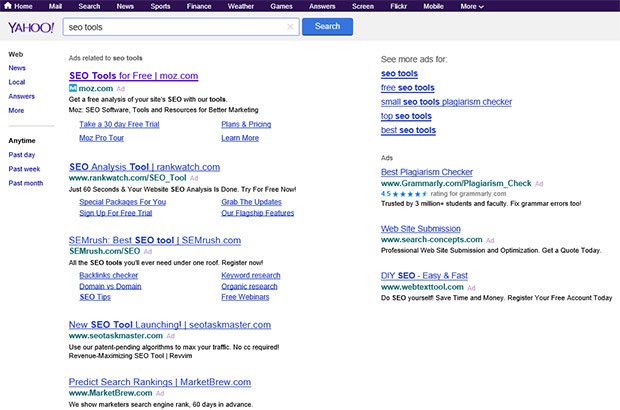
Task: Click related search 'top seo tools'
Action: 406,116
